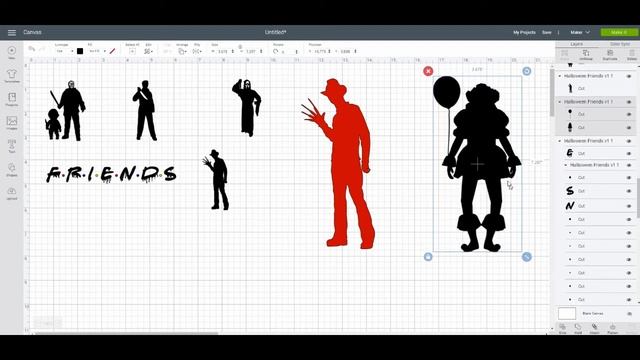Screen dimensions: 640x360
Task: Toggle Blank Canvas visibility eye
Action: pyautogui.click(x=629, y=313)
